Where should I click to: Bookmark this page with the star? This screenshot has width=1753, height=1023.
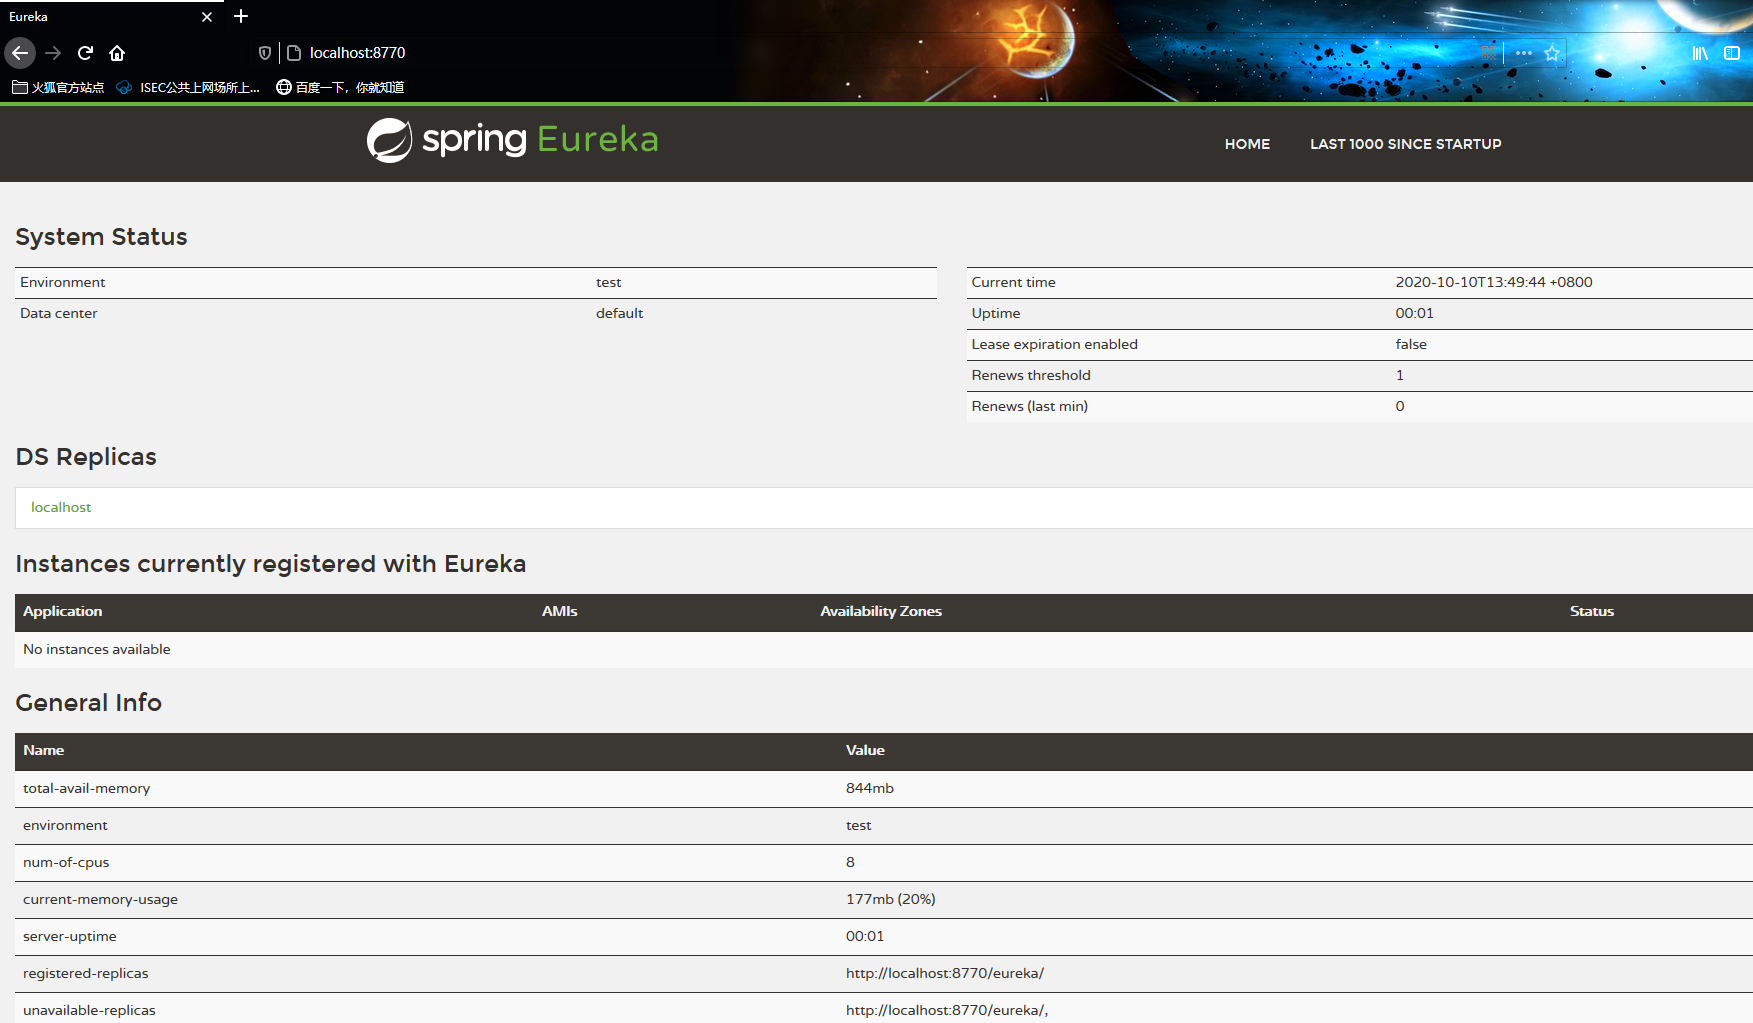click(1552, 53)
